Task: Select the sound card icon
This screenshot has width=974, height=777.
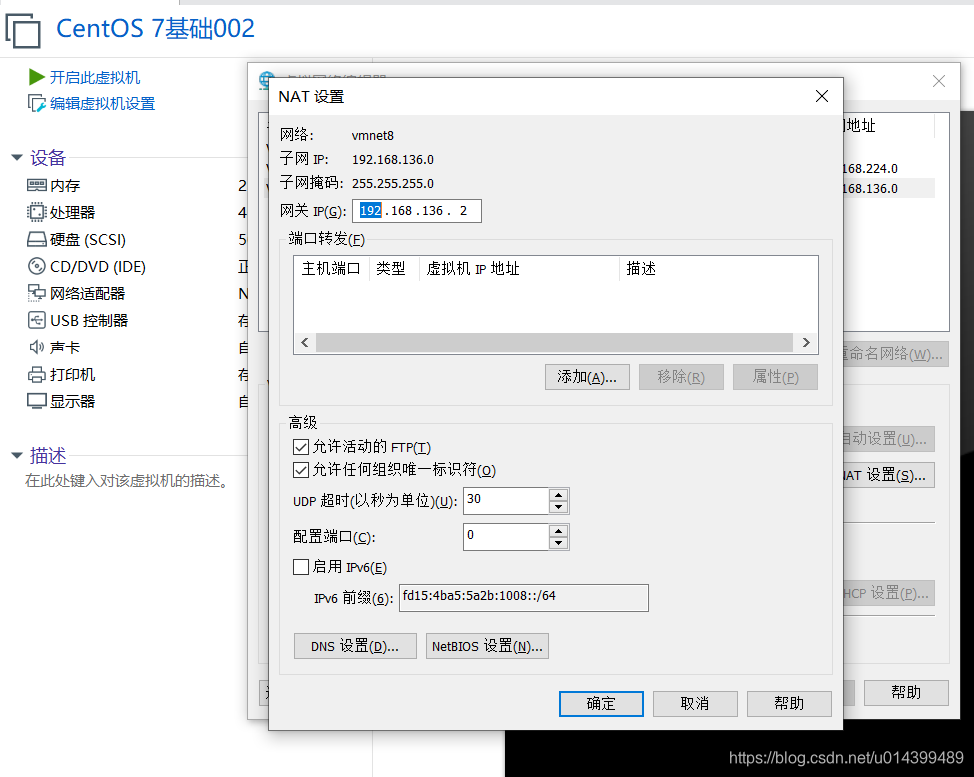Action: coord(37,347)
